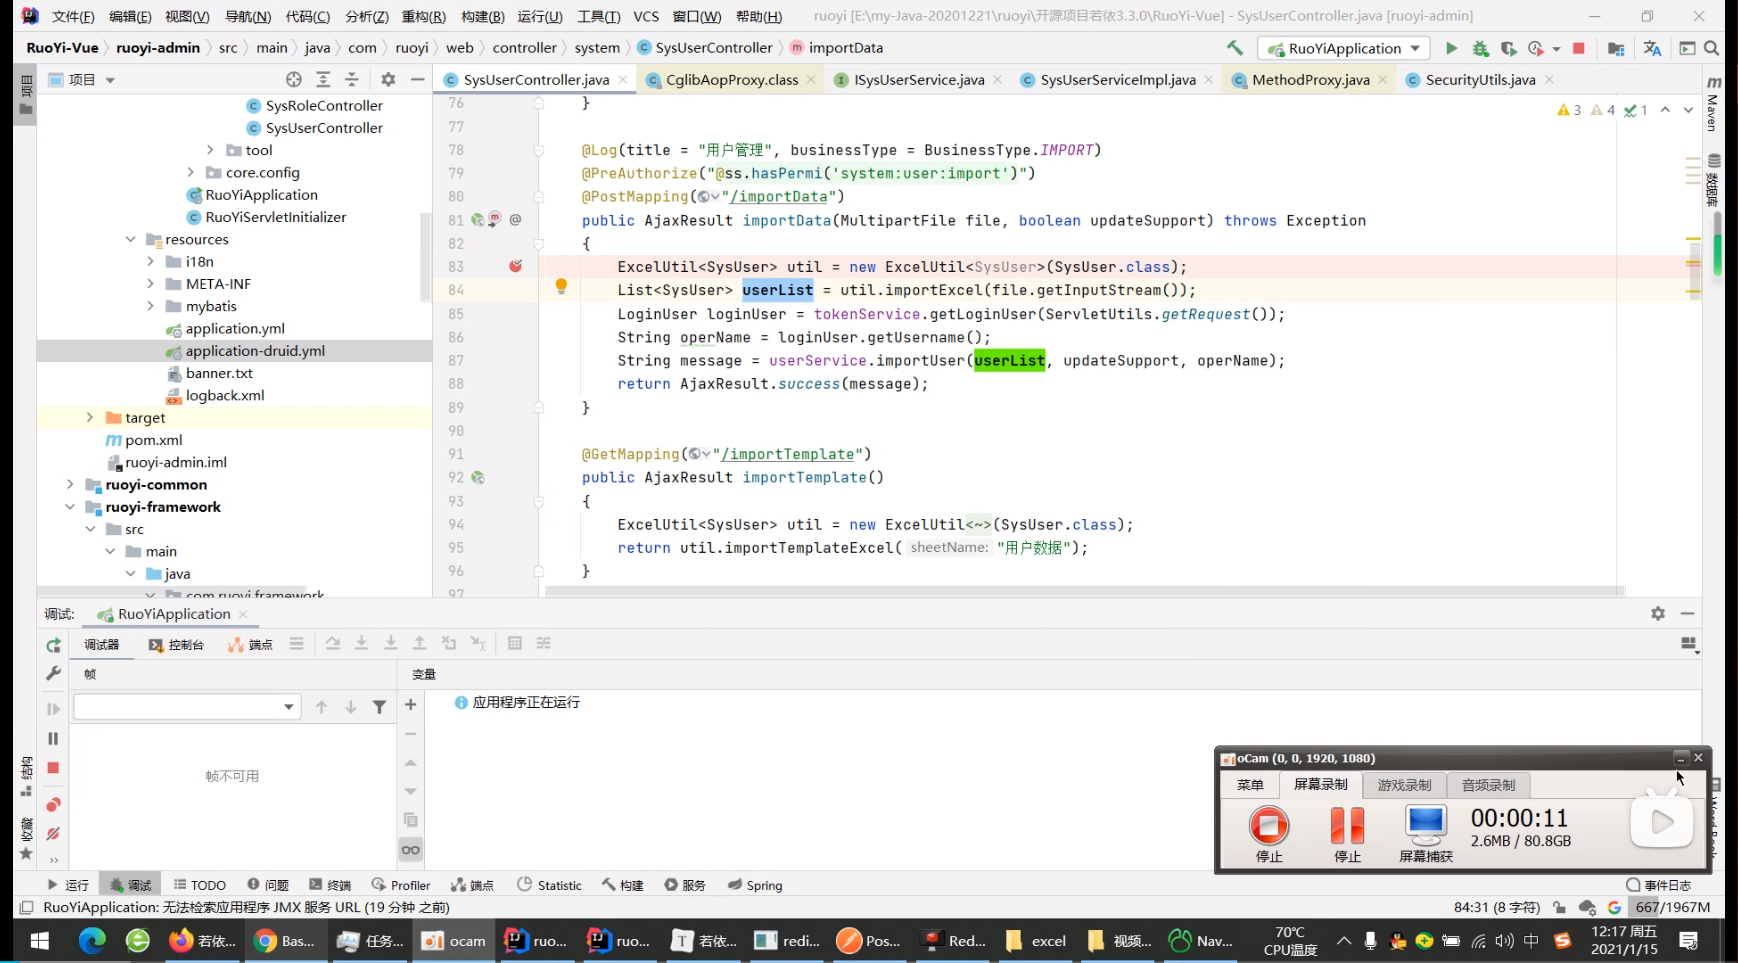Open the run configuration dropdown RuoYiApplication

(x=1344, y=48)
